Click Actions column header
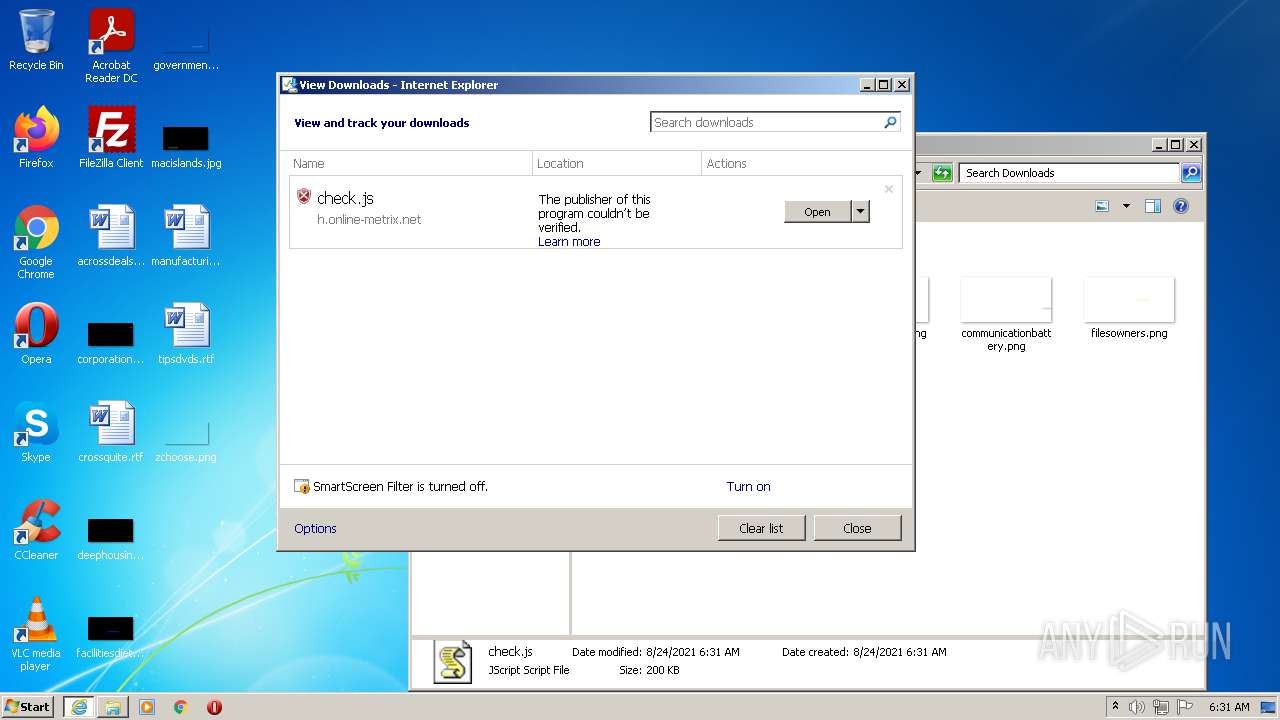This screenshot has width=1280, height=720. pos(802,163)
